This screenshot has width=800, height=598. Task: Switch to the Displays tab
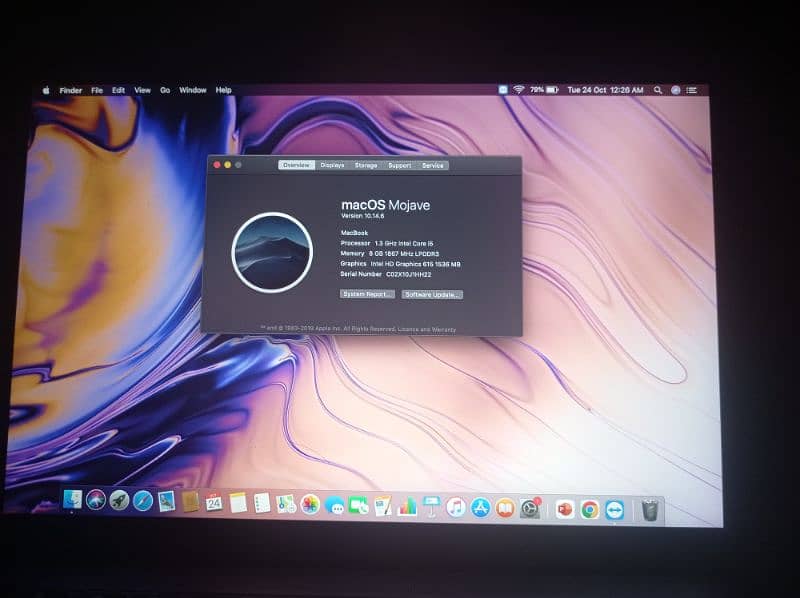pyautogui.click(x=333, y=165)
